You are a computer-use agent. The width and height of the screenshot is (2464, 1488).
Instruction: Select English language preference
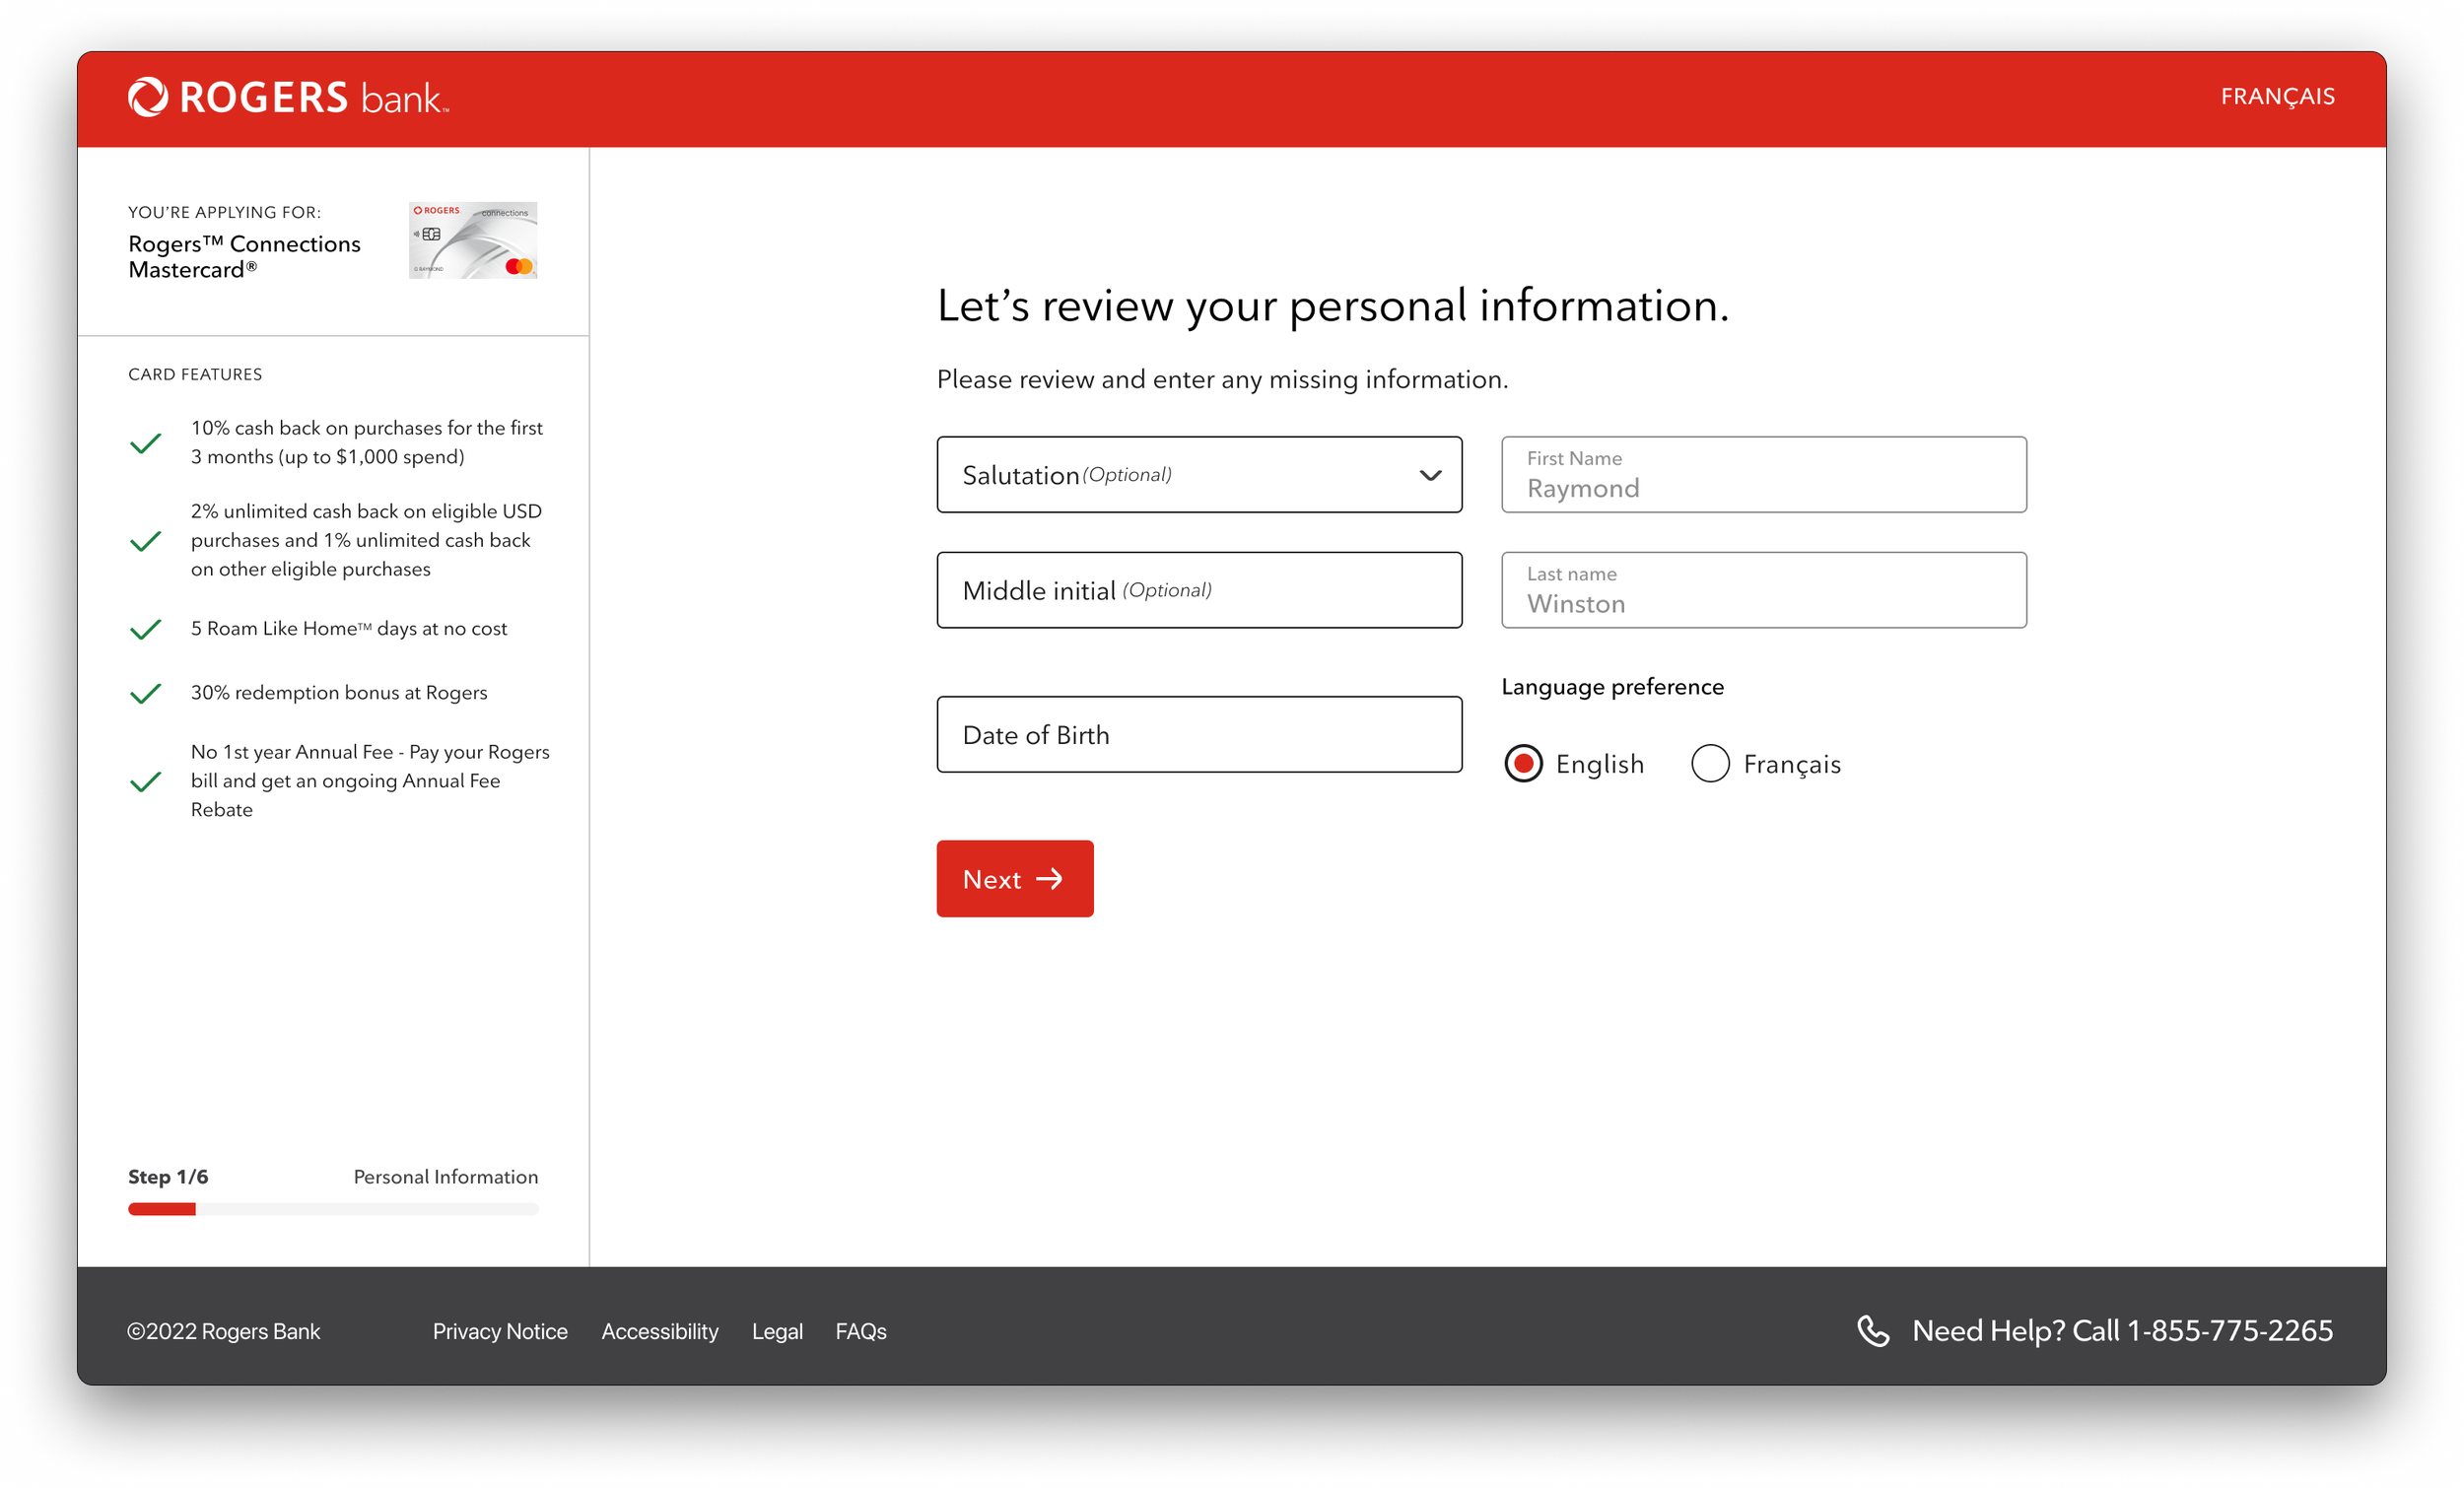1523,764
